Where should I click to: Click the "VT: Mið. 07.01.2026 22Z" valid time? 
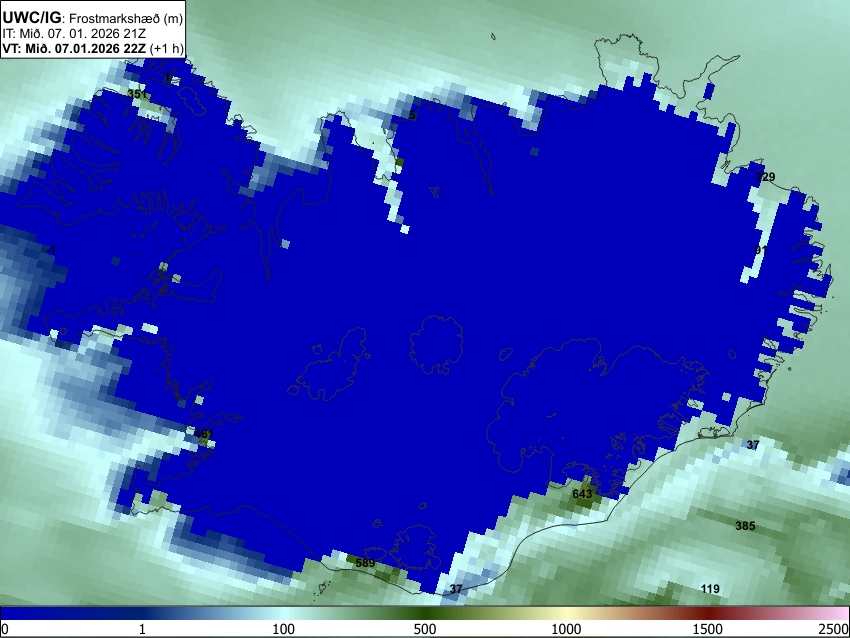pyautogui.click(x=74, y=48)
